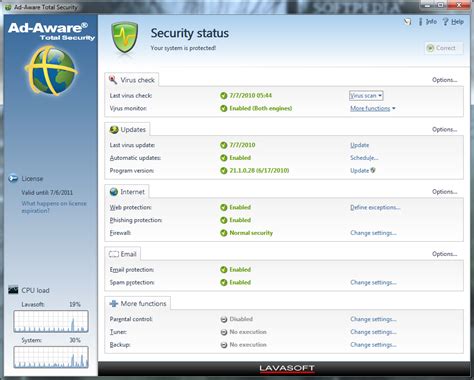
Task: Click the cursor icon left of Info
Action: (x=407, y=22)
